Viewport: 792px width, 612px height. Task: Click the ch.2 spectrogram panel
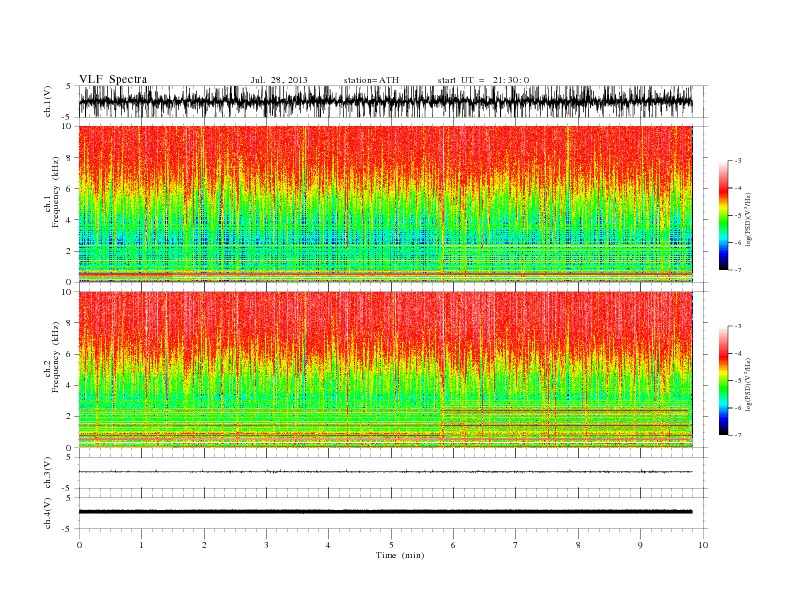click(x=385, y=370)
